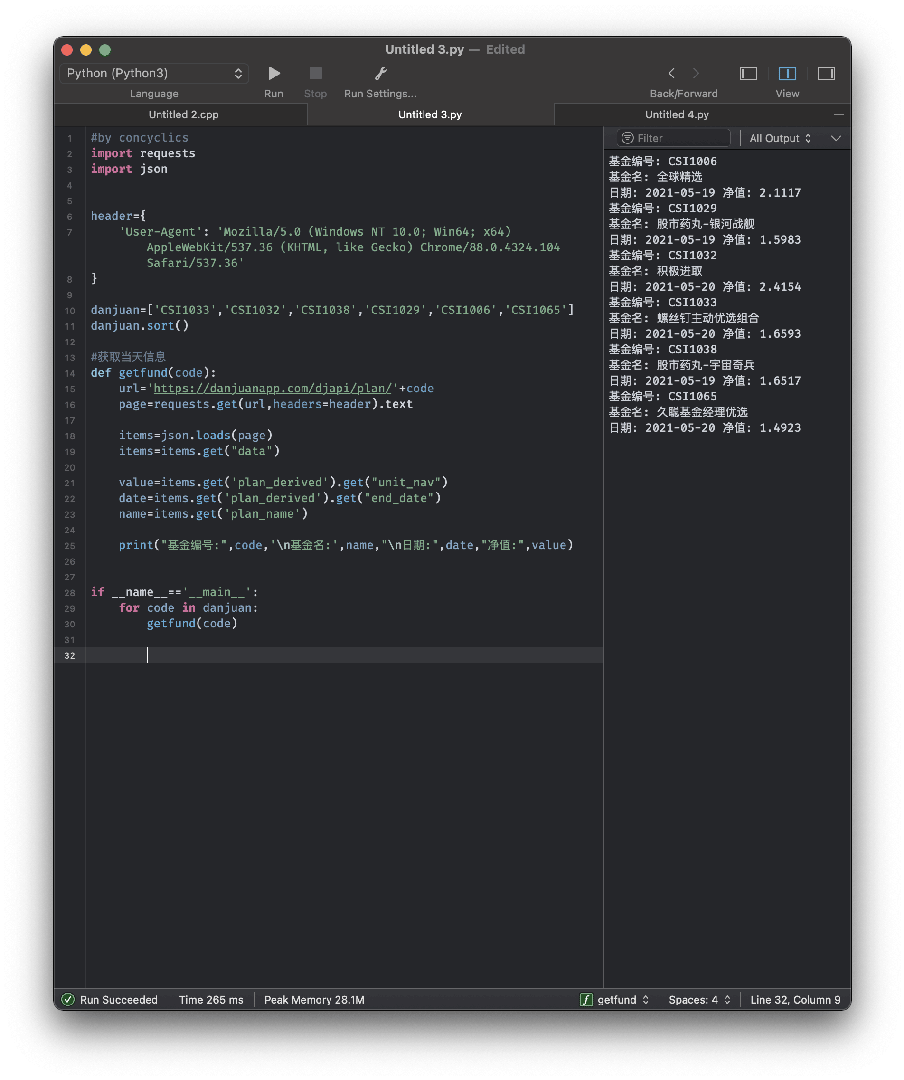Show the right panel view

pos(826,73)
